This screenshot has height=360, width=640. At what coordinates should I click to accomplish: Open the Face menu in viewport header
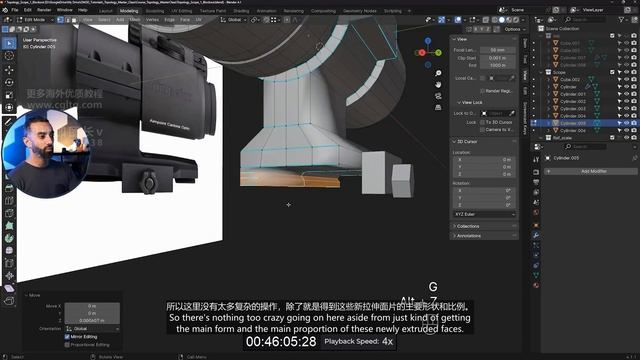pos(185,20)
